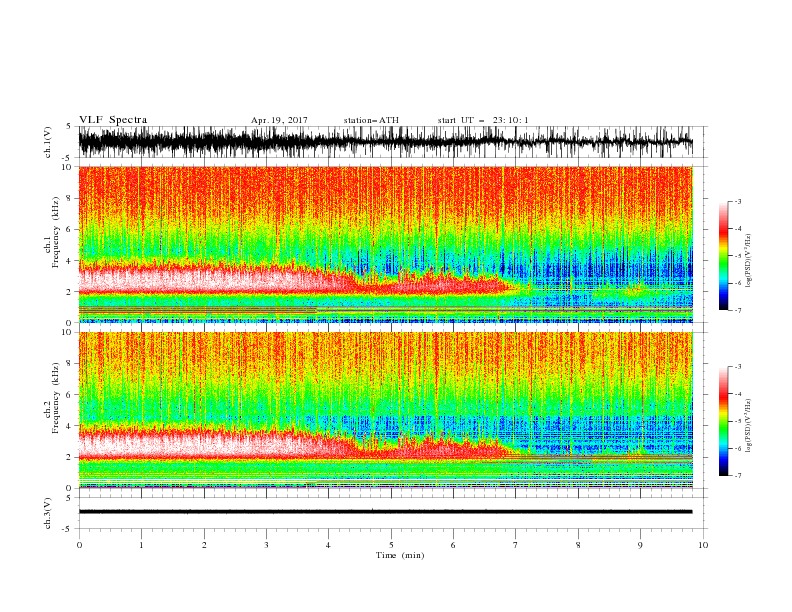Image resolution: width=792 pixels, height=612 pixels.
Task: Click the ch.3(V) waveform trace
Action: tap(385, 512)
